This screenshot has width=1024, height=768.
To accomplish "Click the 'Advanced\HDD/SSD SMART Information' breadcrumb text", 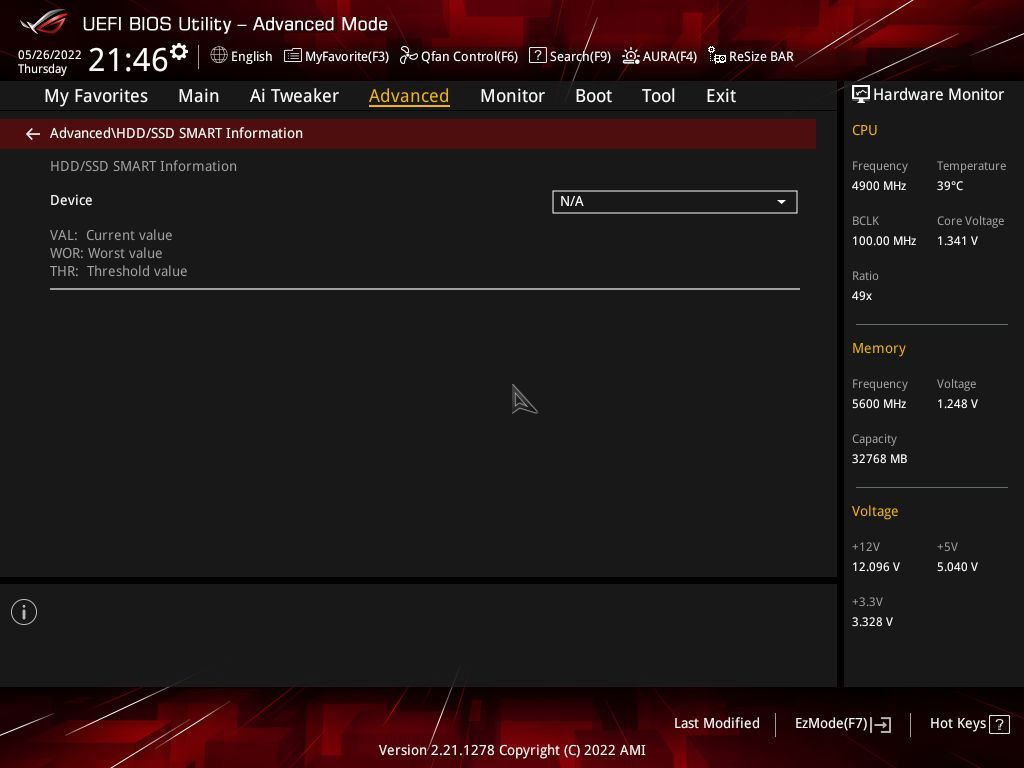I will [x=176, y=133].
